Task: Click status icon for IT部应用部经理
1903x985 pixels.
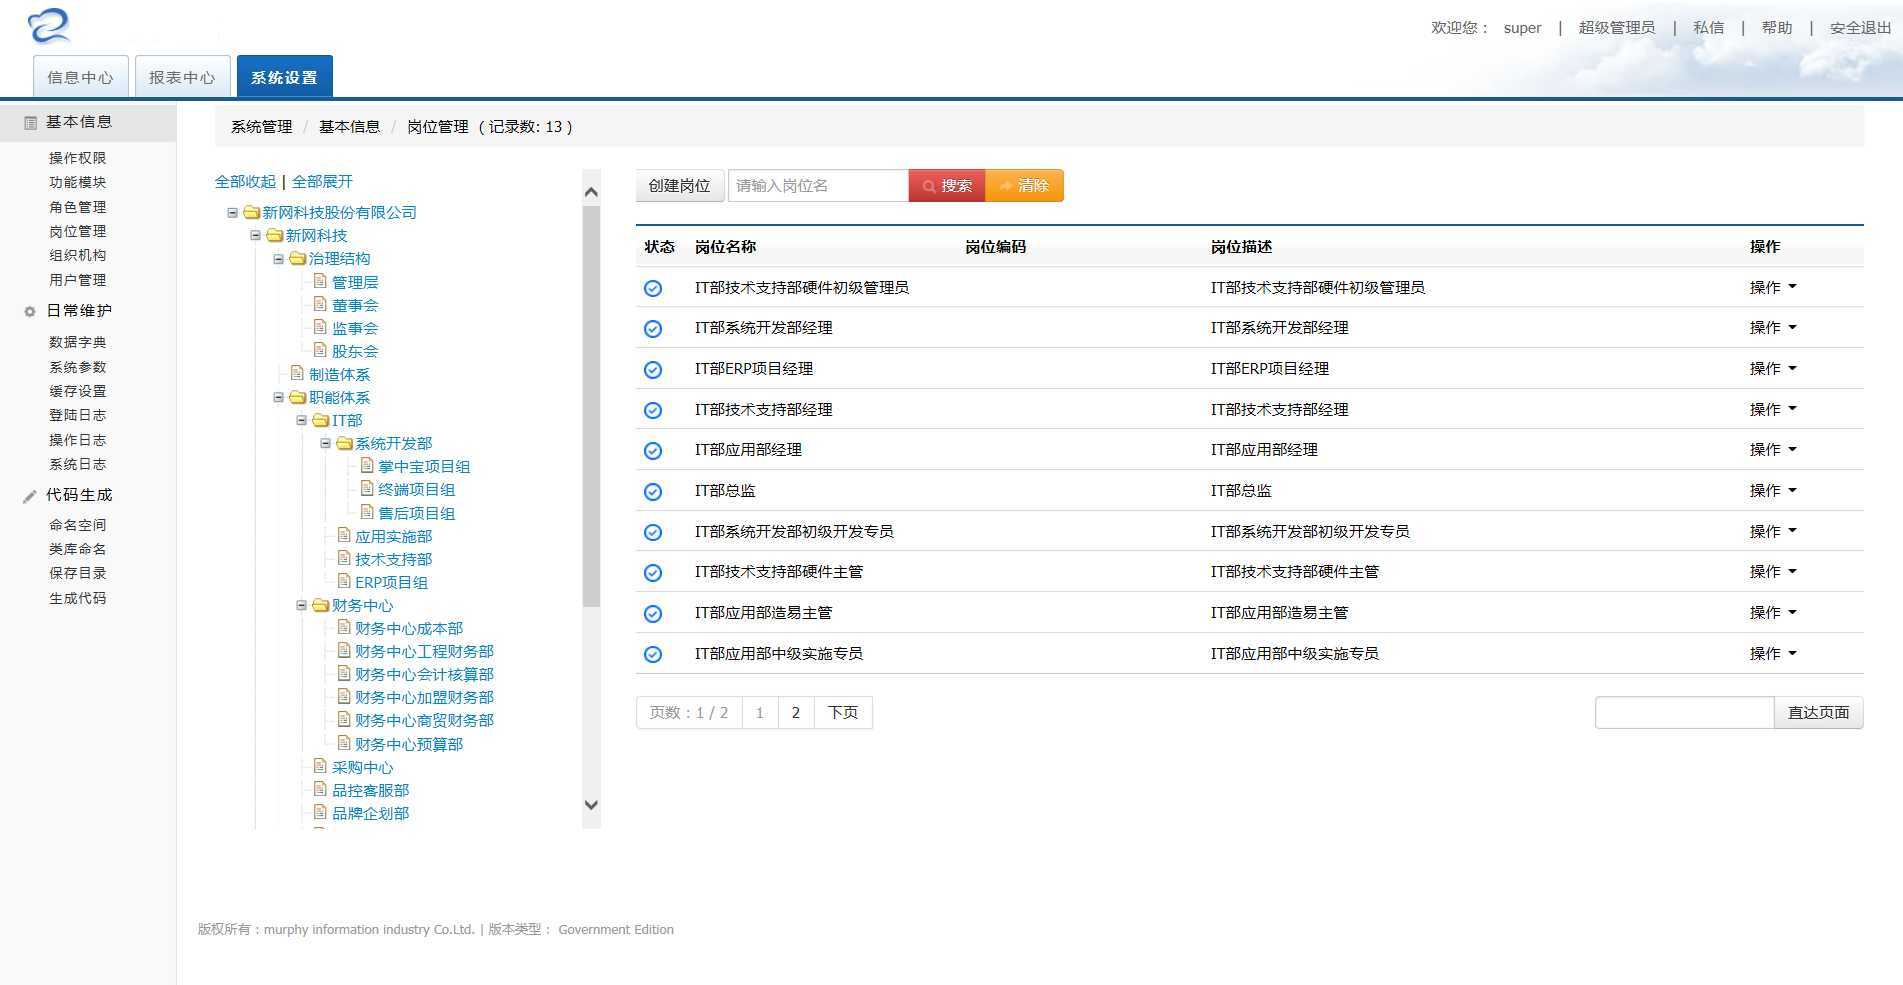Action: pos(653,451)
